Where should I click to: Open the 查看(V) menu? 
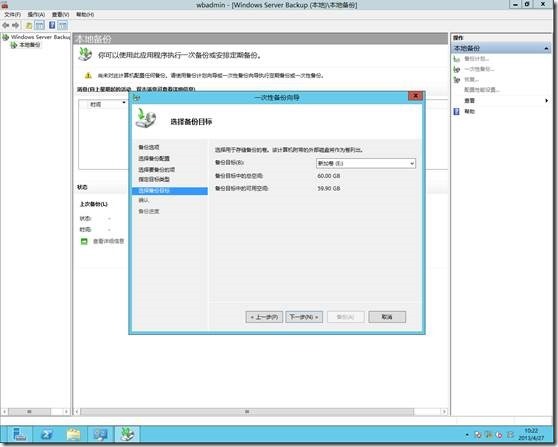tap(60, 15)
